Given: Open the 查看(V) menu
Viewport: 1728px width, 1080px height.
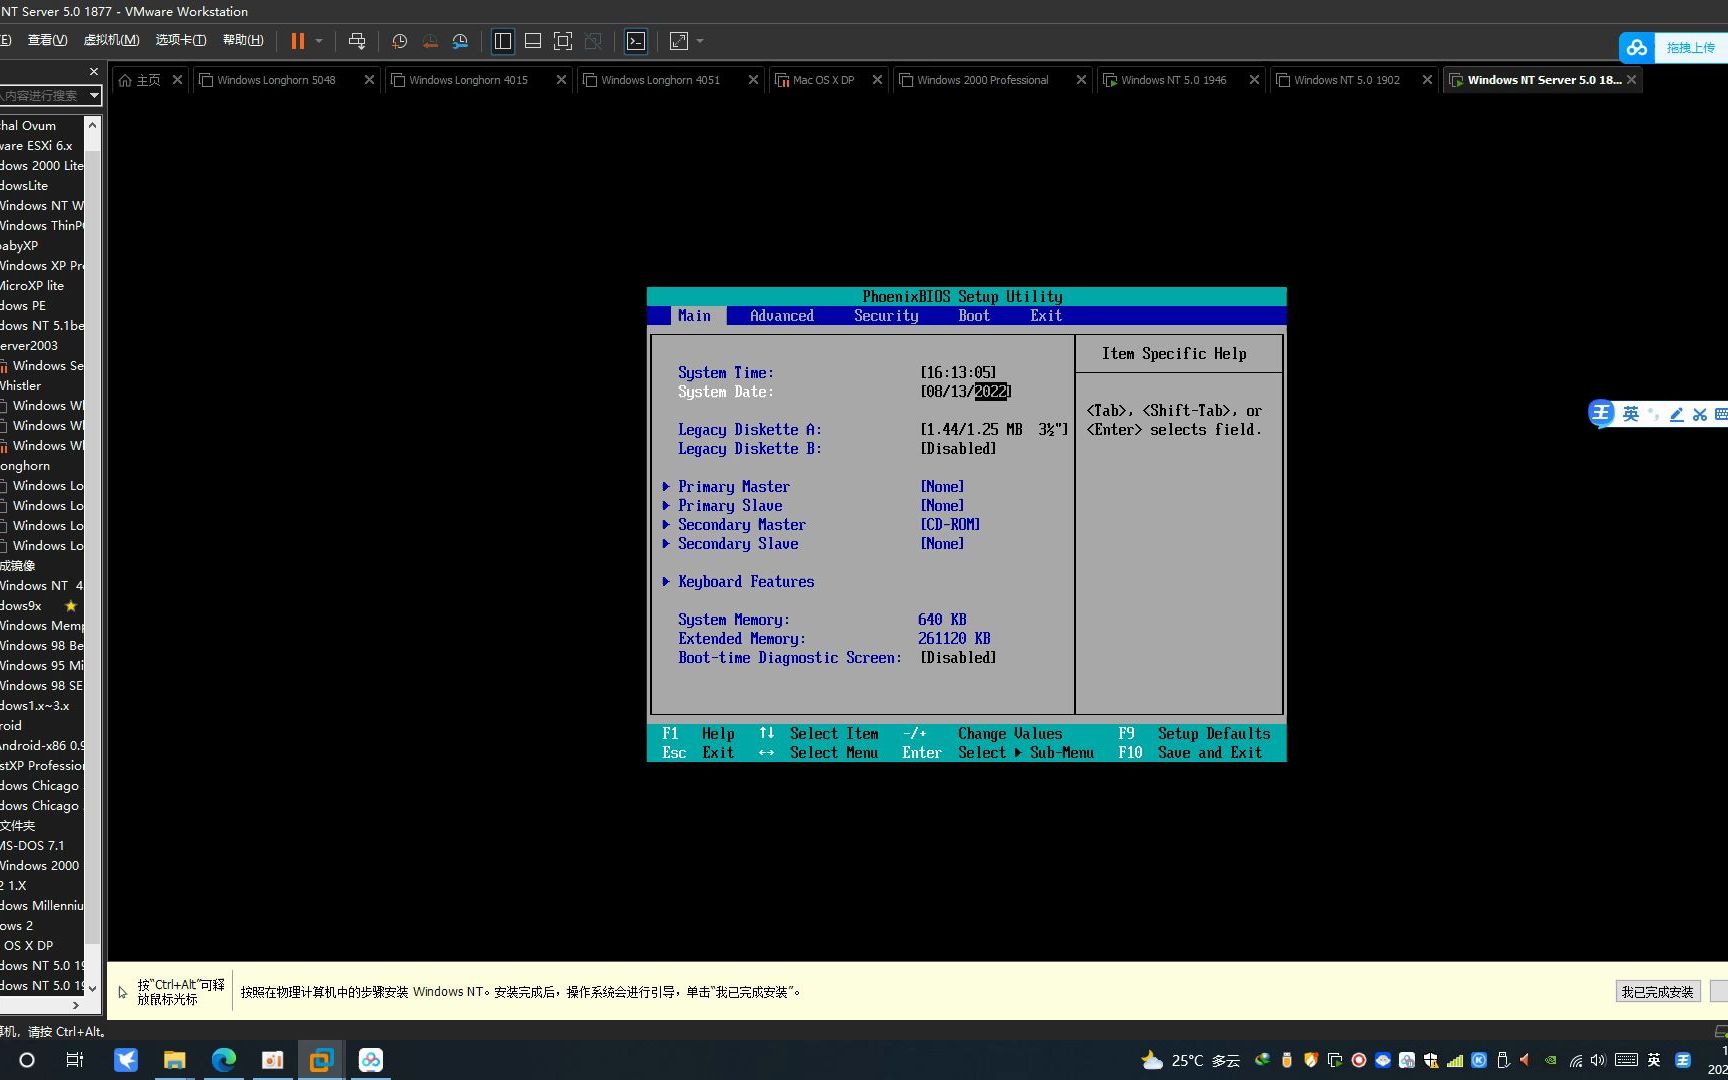Looking at the screenshot, I should point(47,40).
